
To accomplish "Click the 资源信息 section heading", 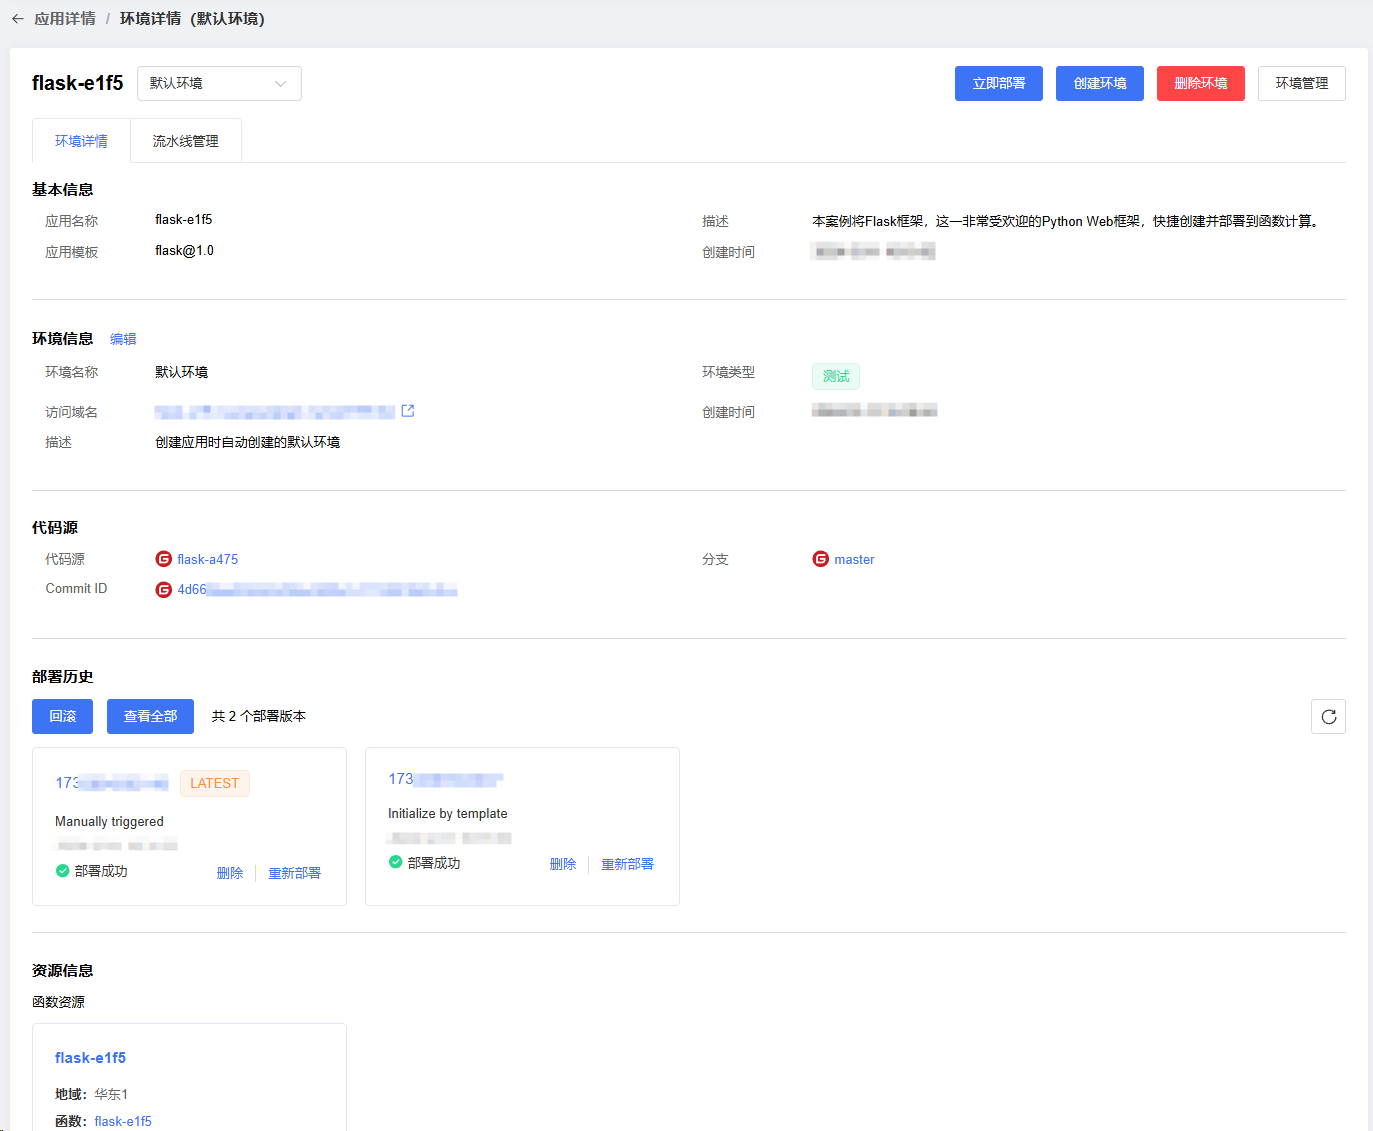I will (62, 971).
